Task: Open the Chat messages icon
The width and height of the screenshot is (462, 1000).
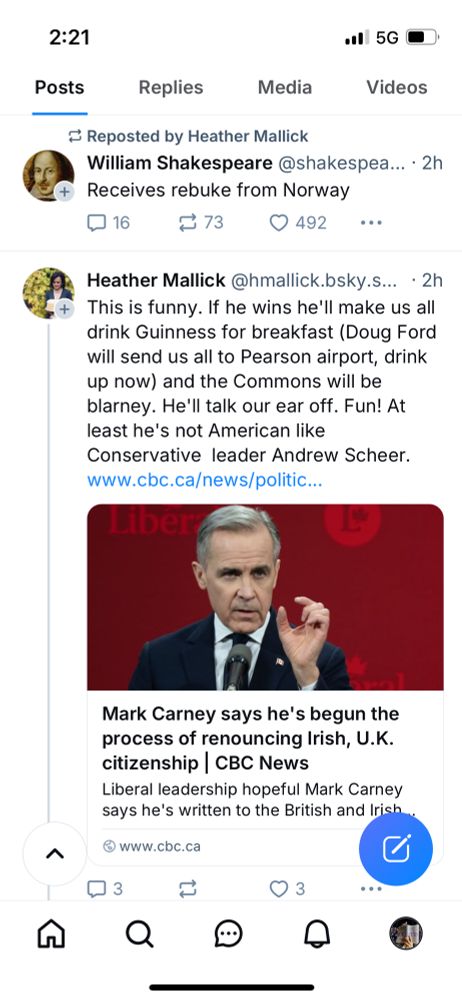Action: pos(228,934)
